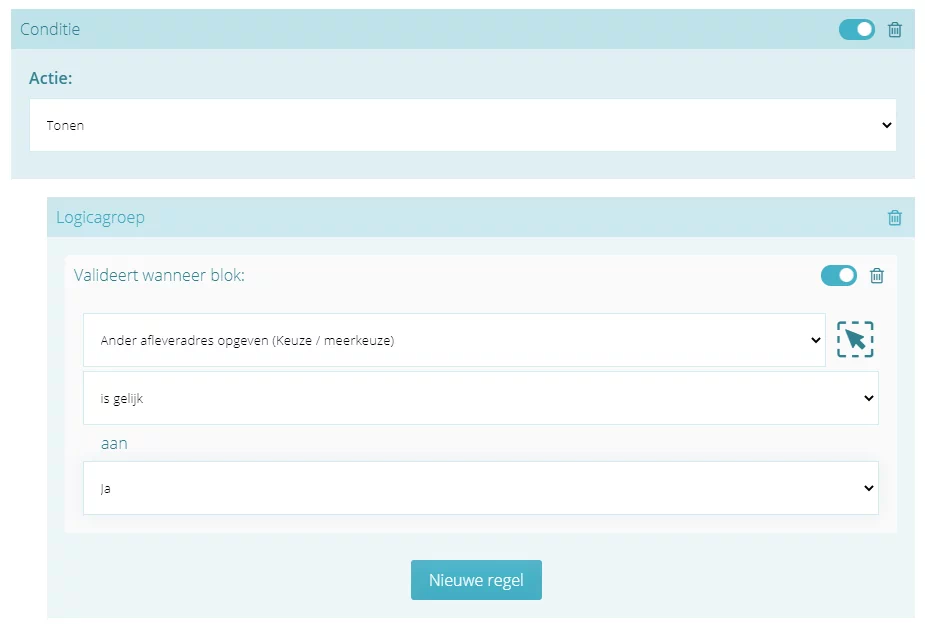Delete the Conditie with its trash icon
Screen dimensions: 925x627
click(x=894, y=29)
